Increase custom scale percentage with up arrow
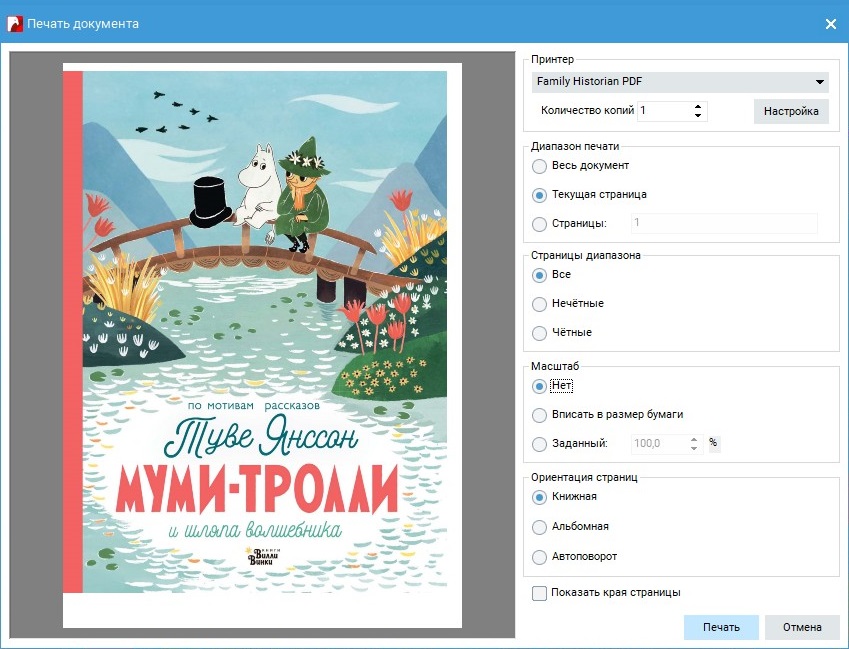The height and width of the screenshot is (649, 849). 694,440
